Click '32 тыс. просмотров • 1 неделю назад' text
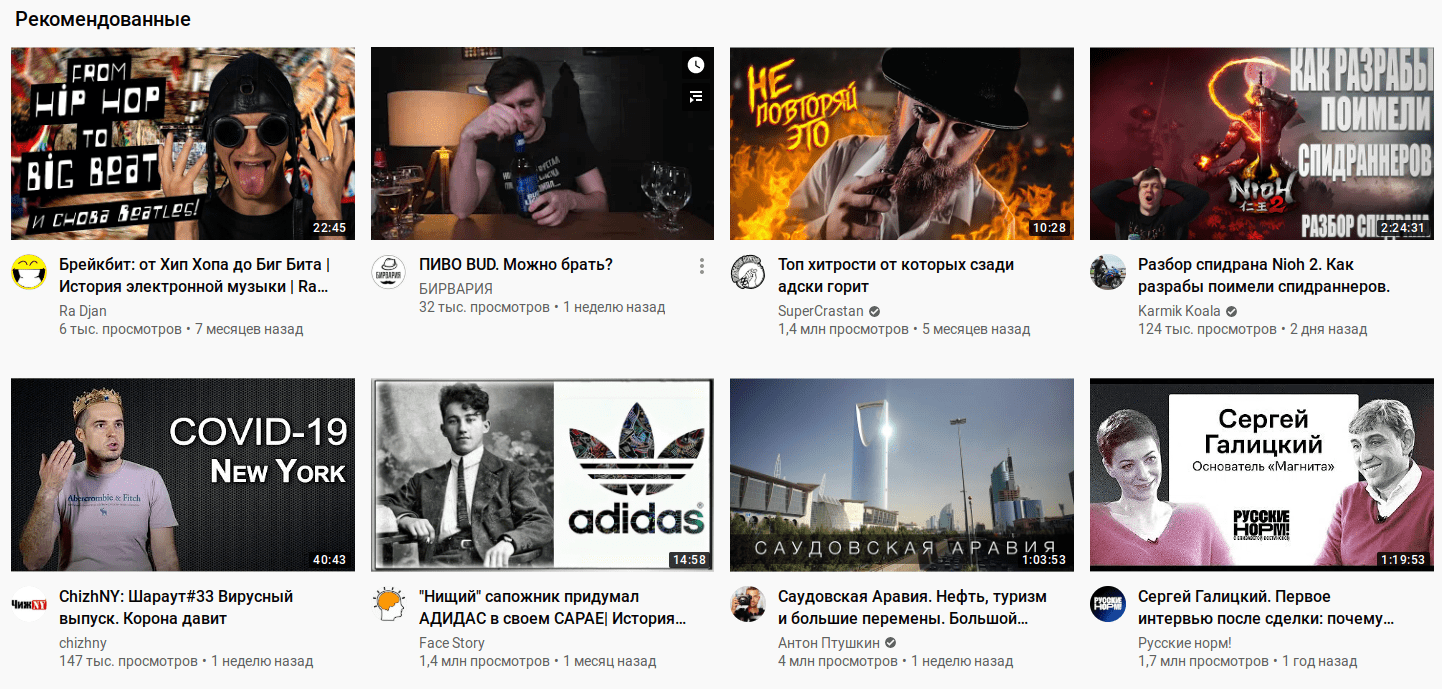The width and height of the screenshot is (1442, 689). pos(542,307)
